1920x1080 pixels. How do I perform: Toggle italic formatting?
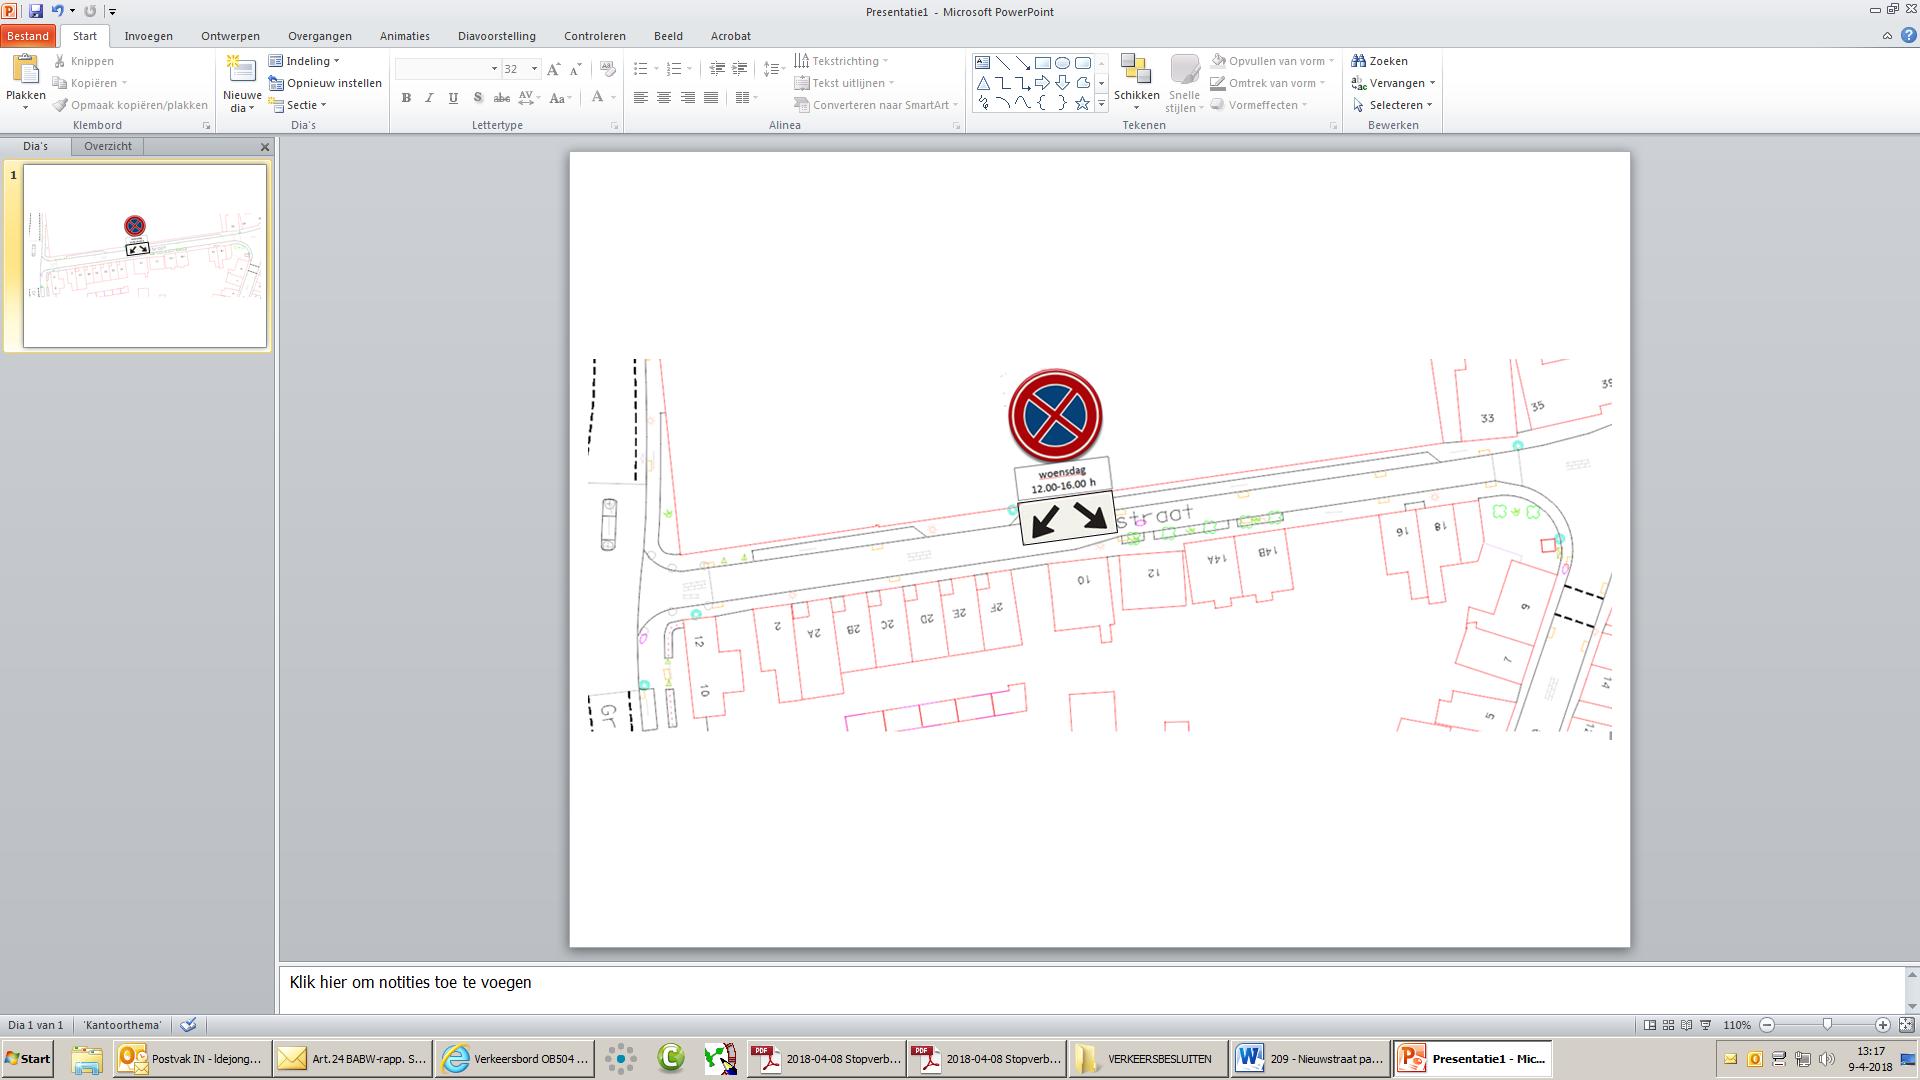tap(430, 98)
